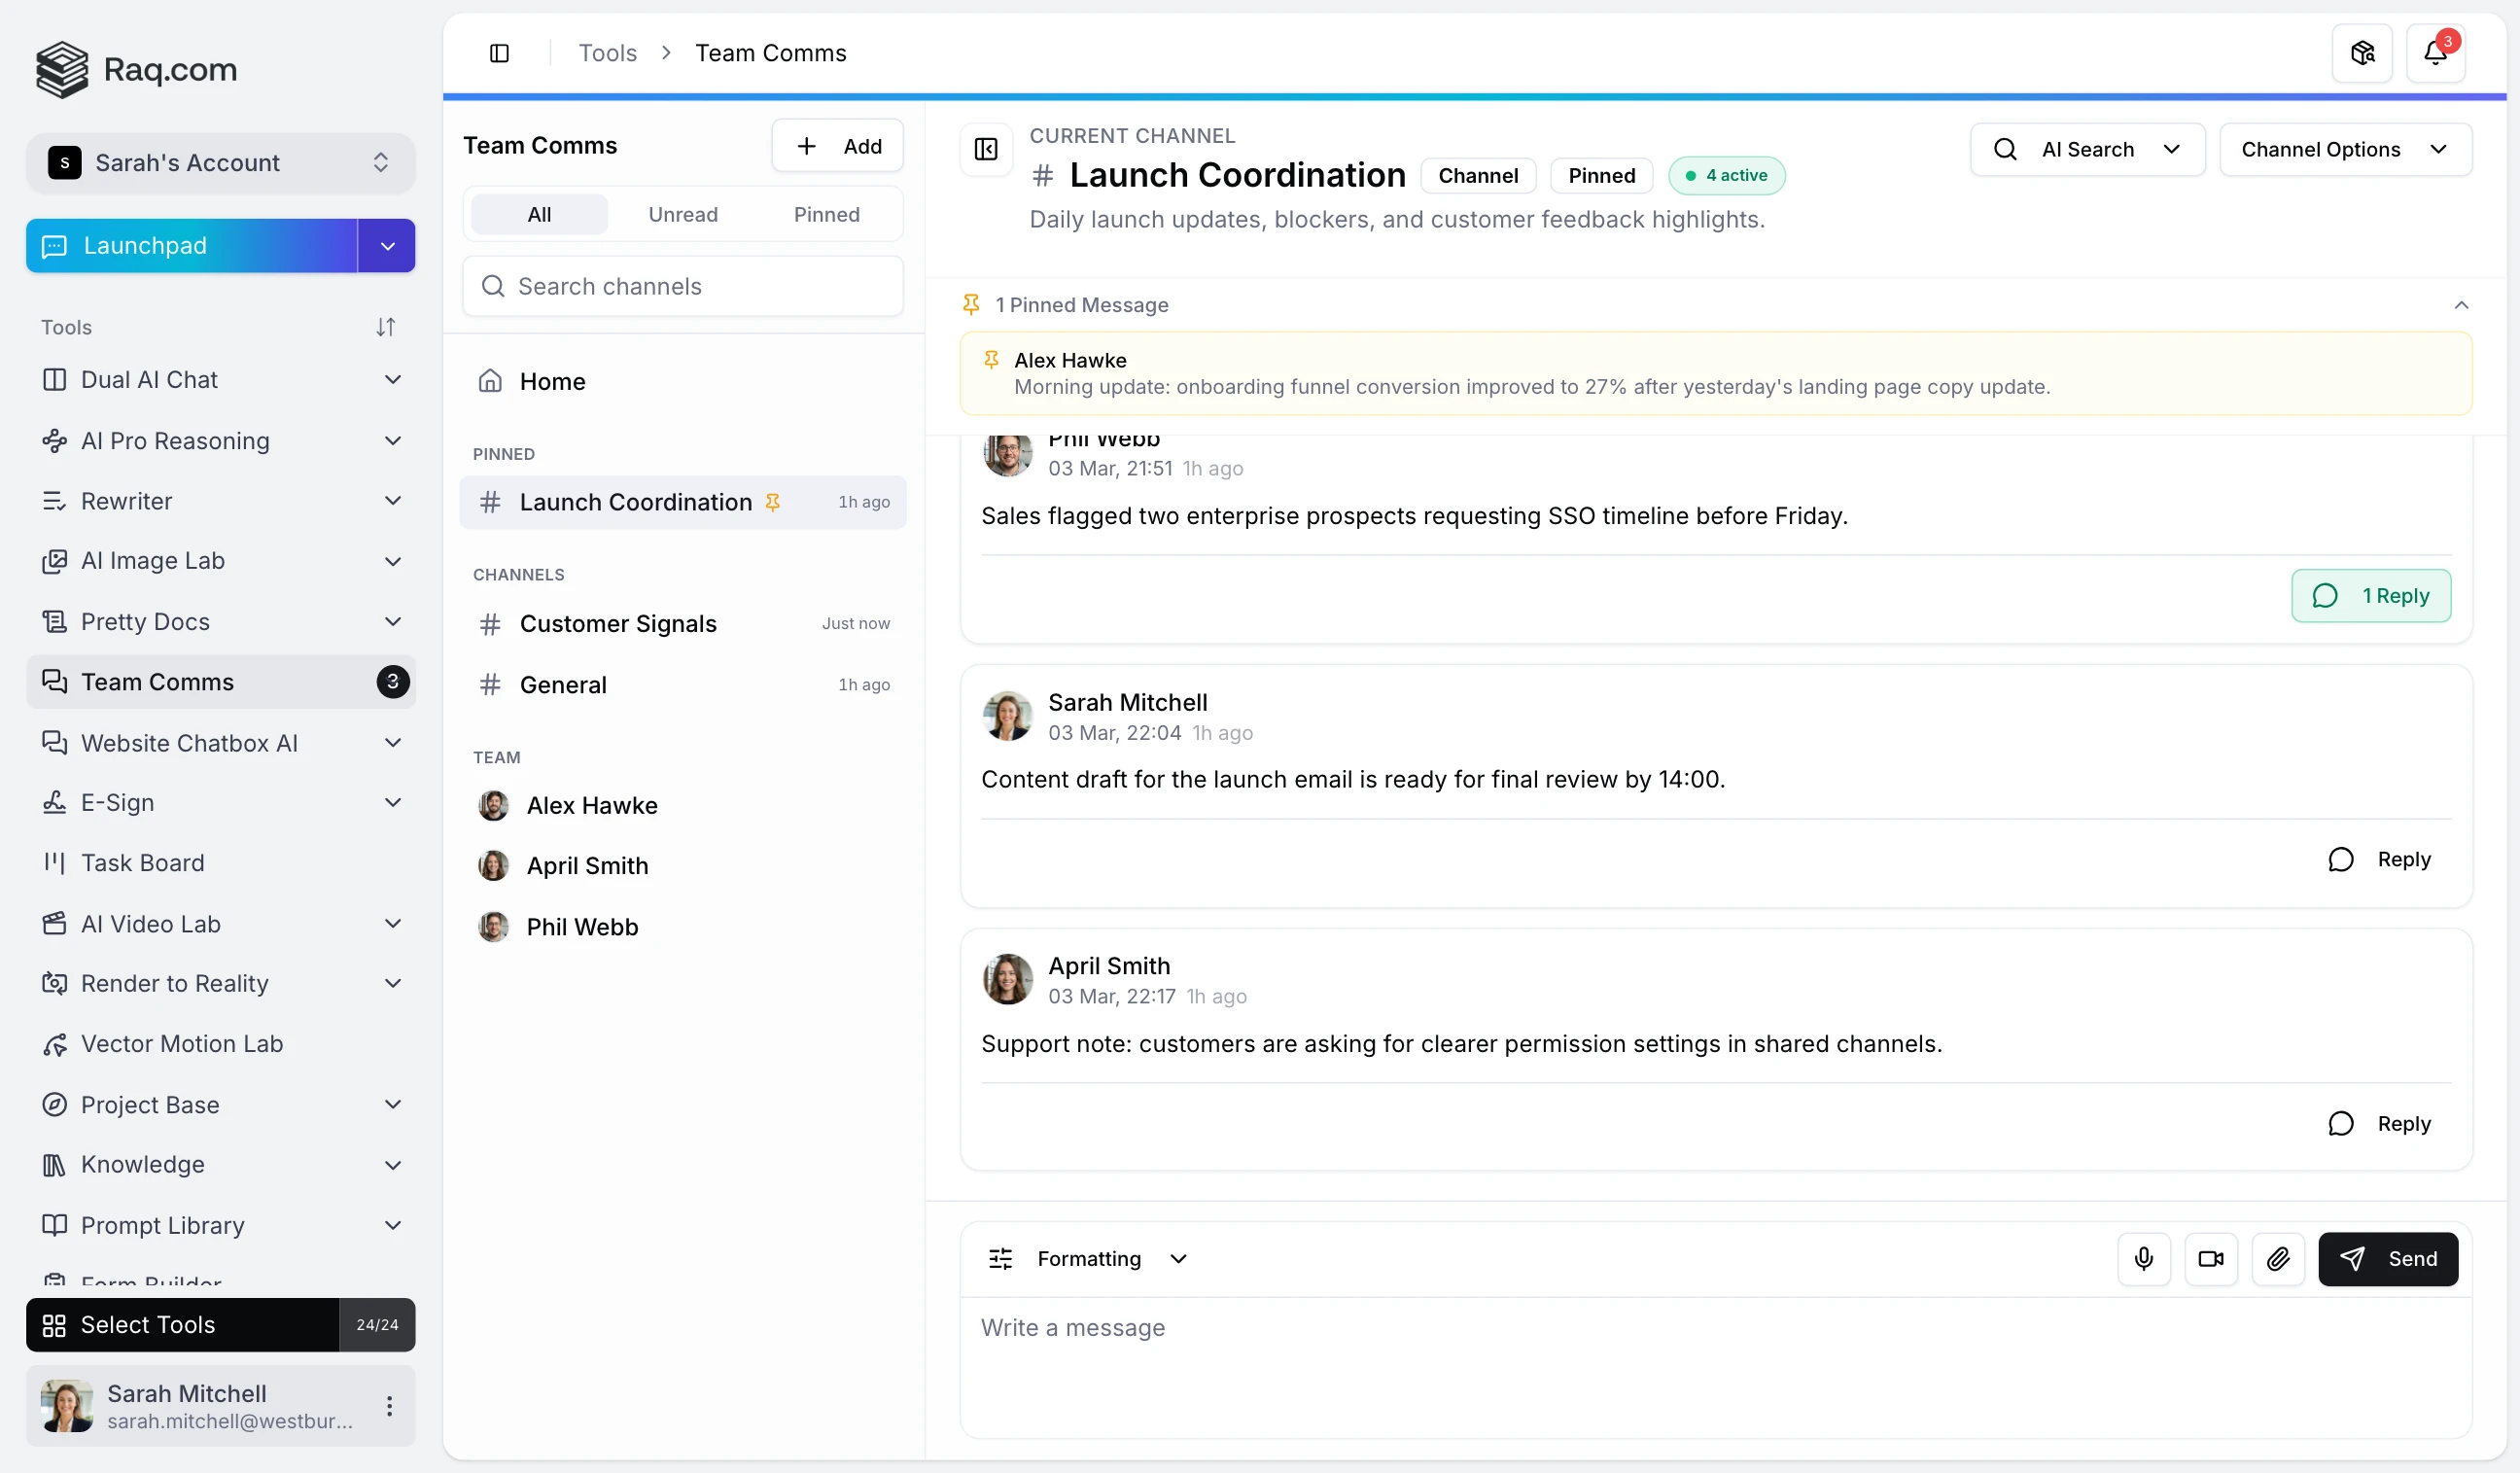Screen dimensions: 2520x1473
Task: Open the 1 Reply thread on Phil's message
Action: [x=2372, y=595]
